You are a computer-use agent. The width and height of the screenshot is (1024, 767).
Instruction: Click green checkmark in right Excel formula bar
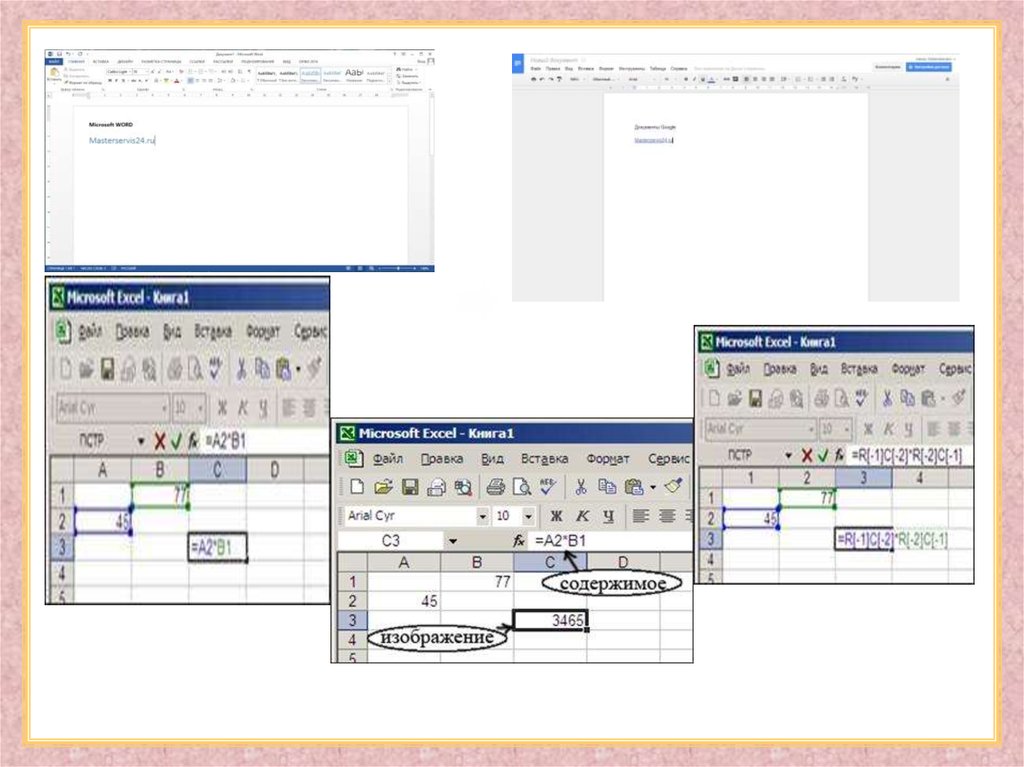point(820,455)
